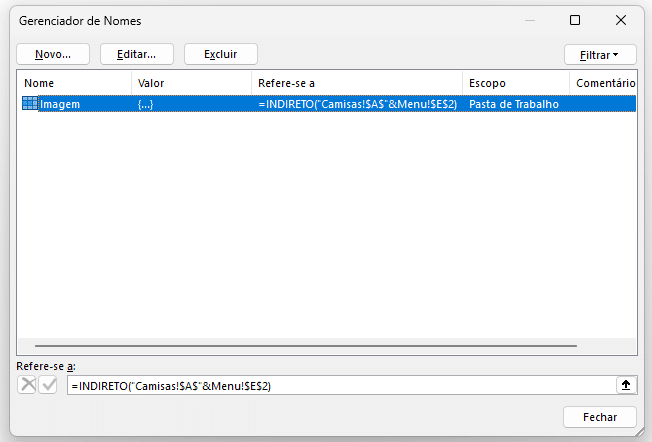Click Pasta de Trabalho scope cell
This screenshot has height=442, width=652.
pyautogui.click(x=514, y=104)
